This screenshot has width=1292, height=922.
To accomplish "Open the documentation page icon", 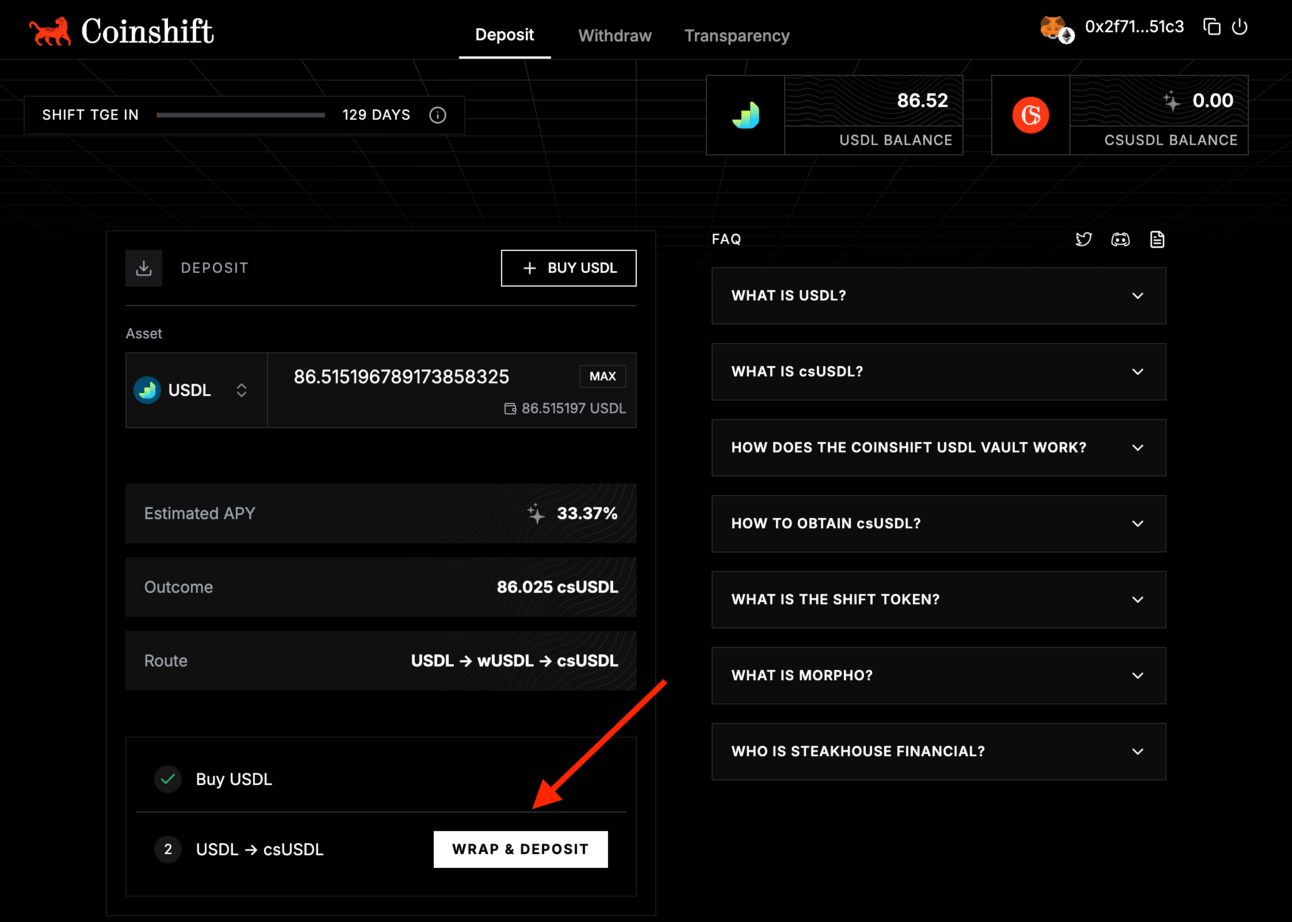I will (1157, 239).
